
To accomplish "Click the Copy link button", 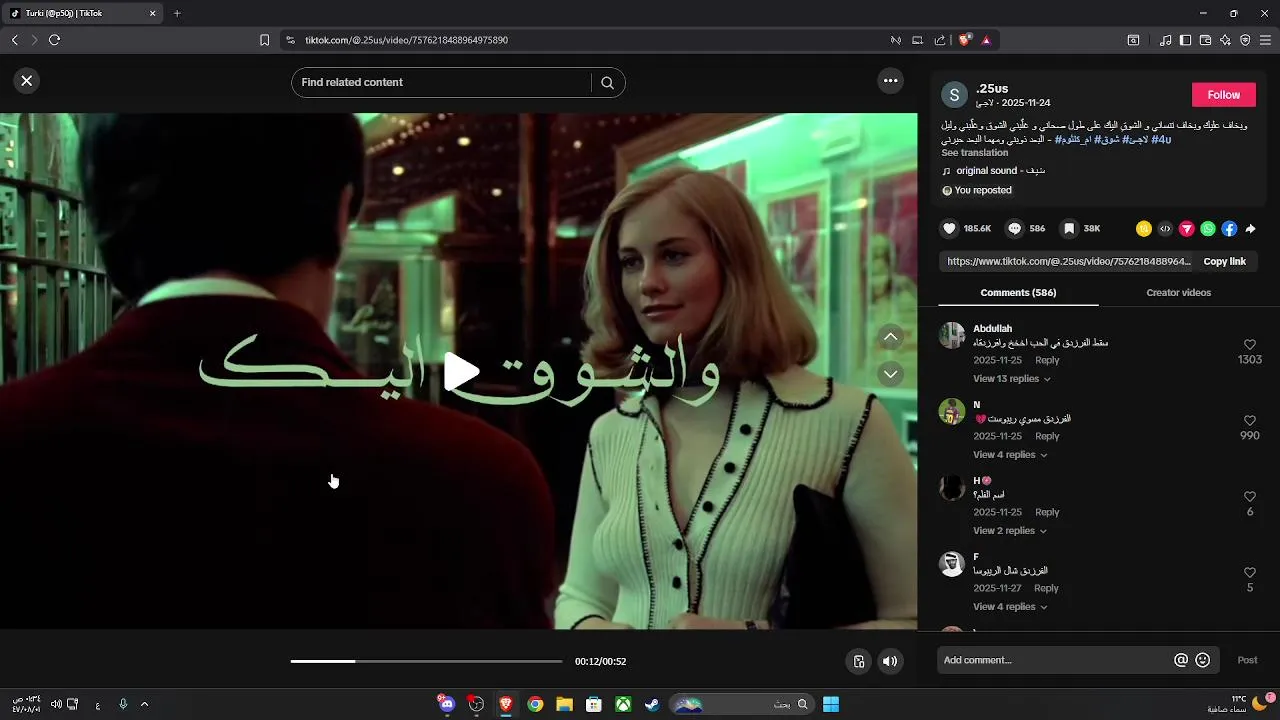I will [1224, 261].
